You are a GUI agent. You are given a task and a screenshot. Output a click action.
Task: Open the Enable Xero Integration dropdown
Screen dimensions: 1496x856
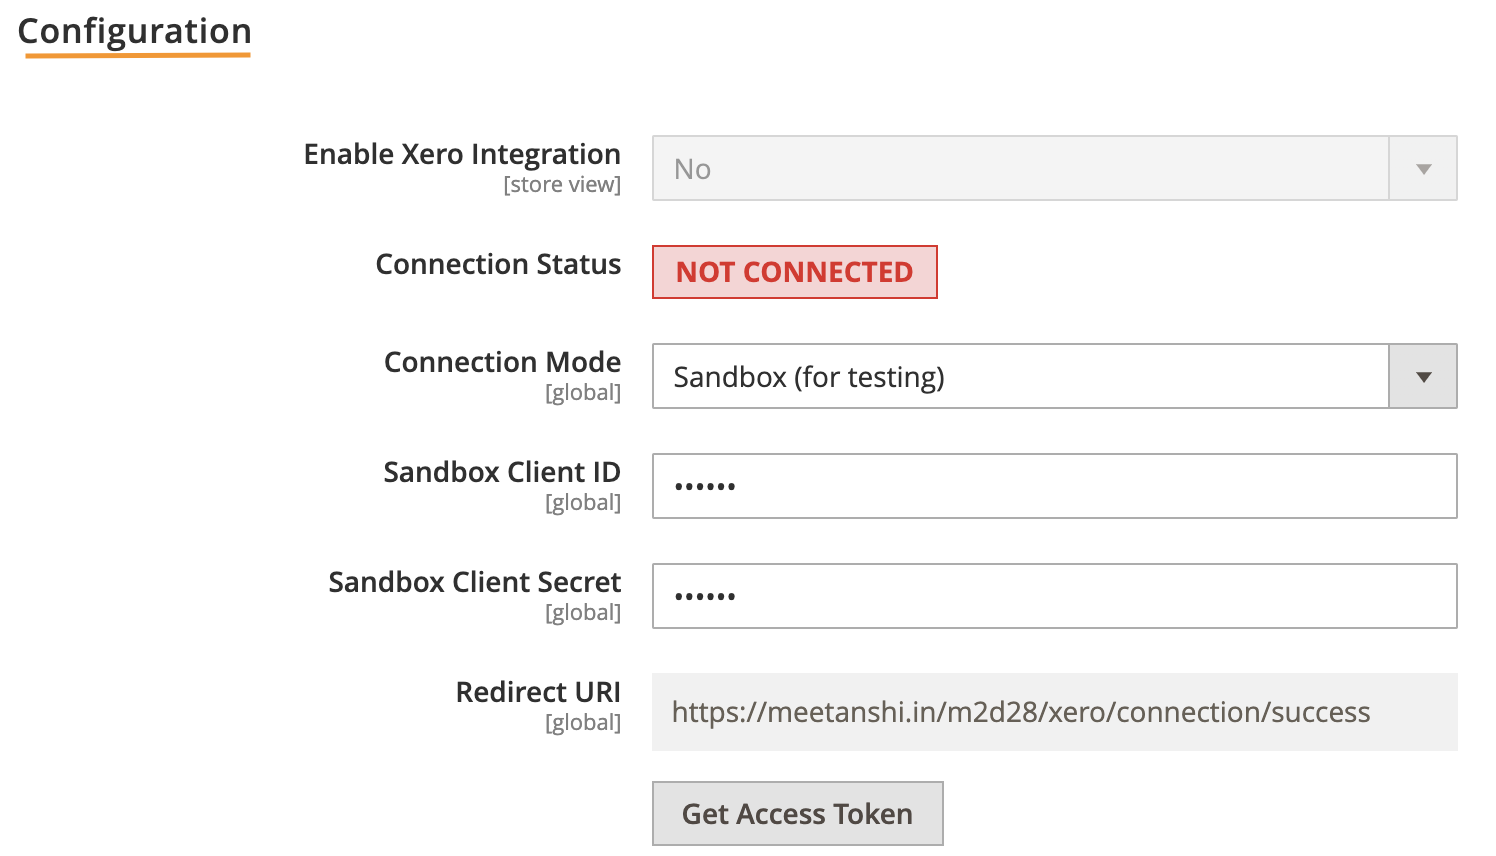tap(1054, 168)
